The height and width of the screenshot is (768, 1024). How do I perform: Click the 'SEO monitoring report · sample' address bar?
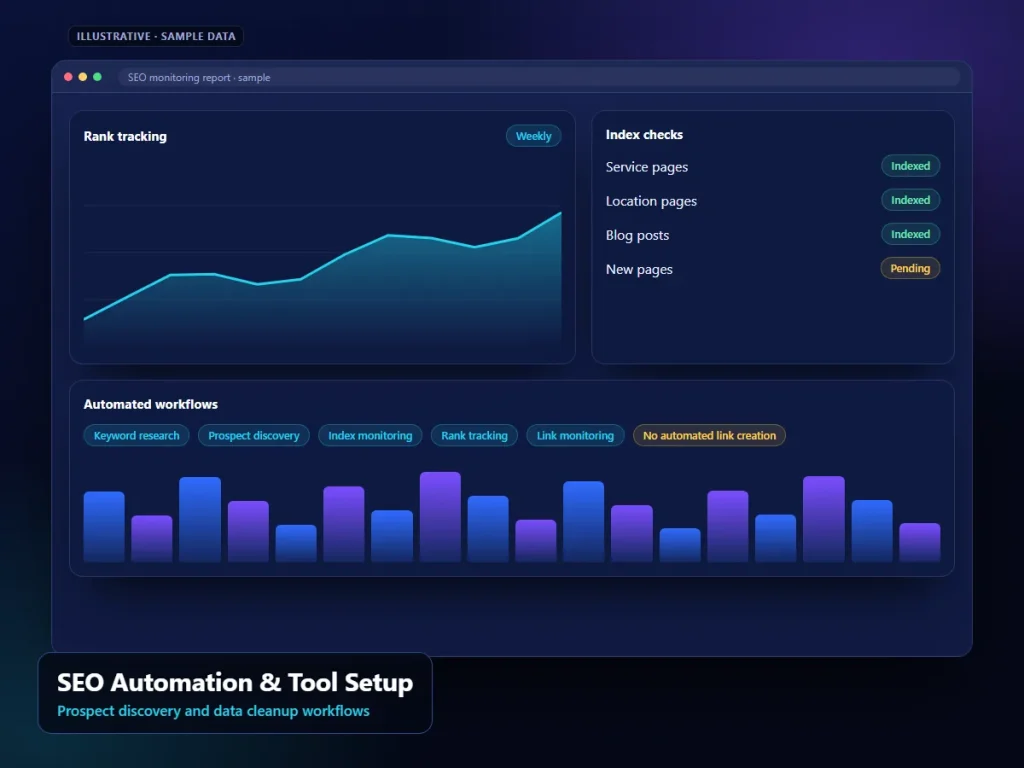click(x=539, y=77)
